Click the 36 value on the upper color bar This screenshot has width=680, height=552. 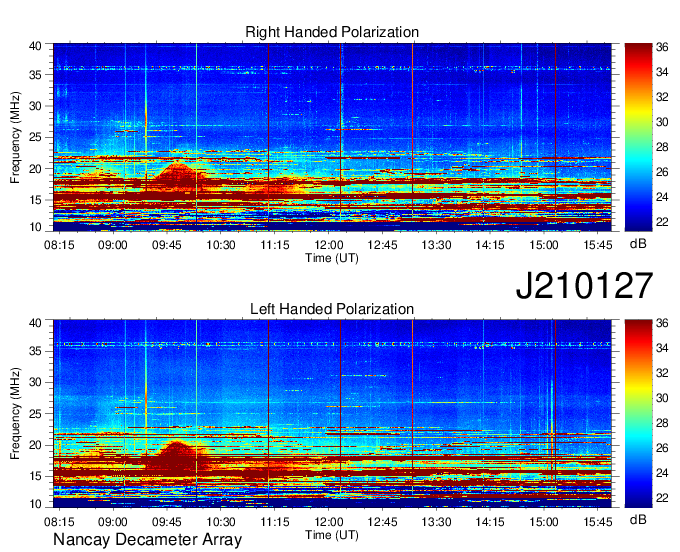coord(662,47)
